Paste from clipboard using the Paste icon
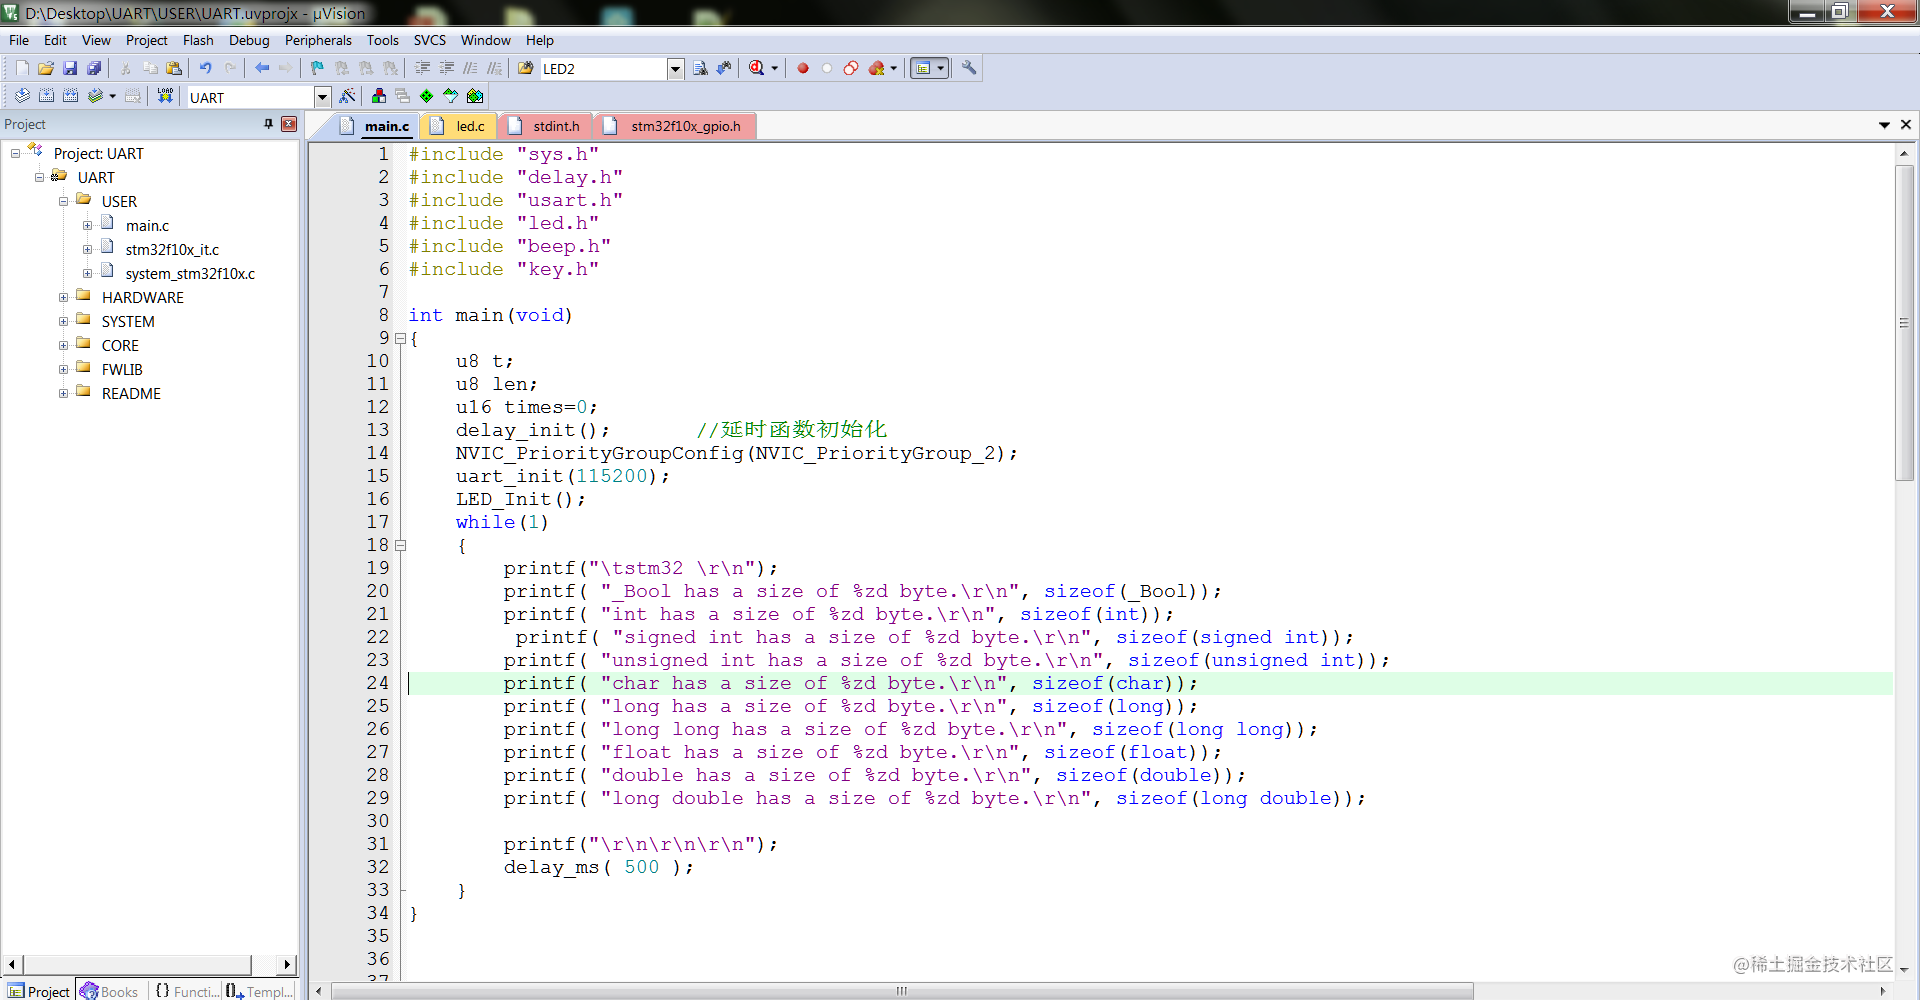This screenshot has width=1920, height=1000. click(174, 68)
